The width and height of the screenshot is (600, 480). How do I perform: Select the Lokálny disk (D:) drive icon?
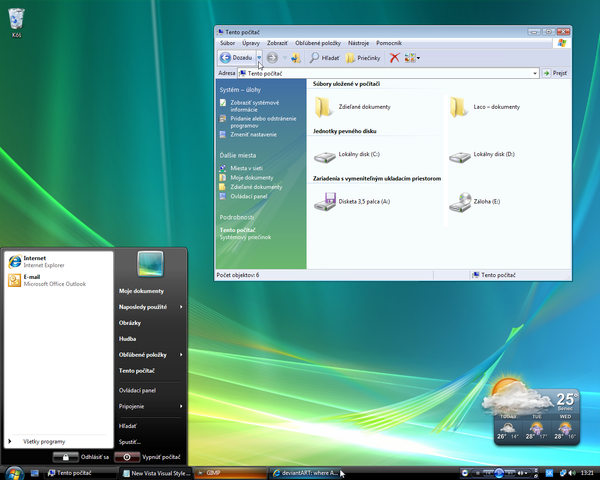tap(460, 156)
